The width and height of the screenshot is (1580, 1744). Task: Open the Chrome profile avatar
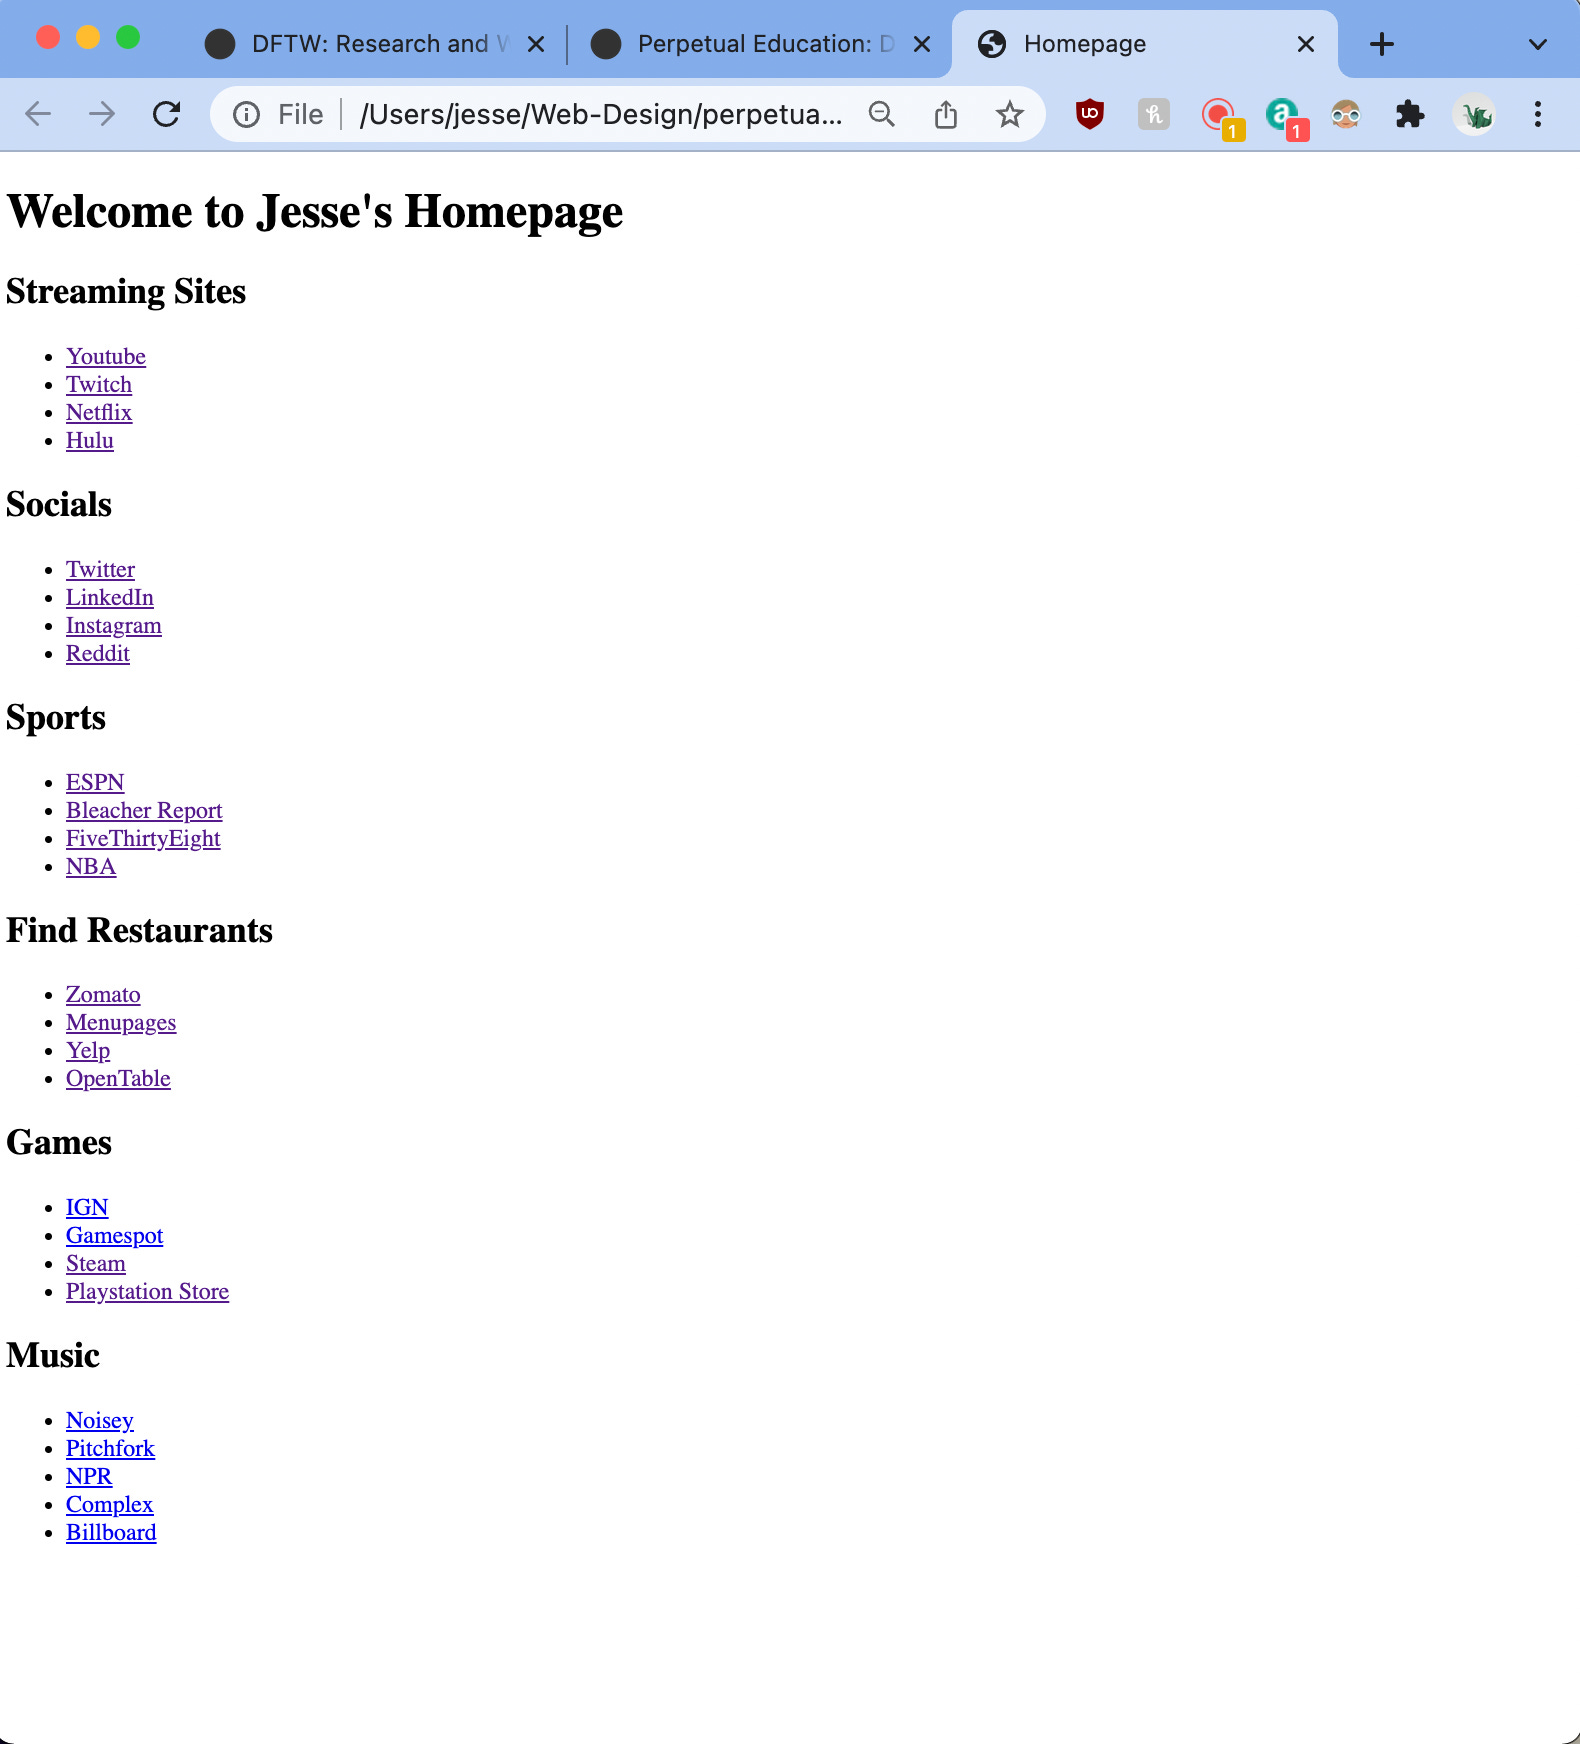point(1474,115)
